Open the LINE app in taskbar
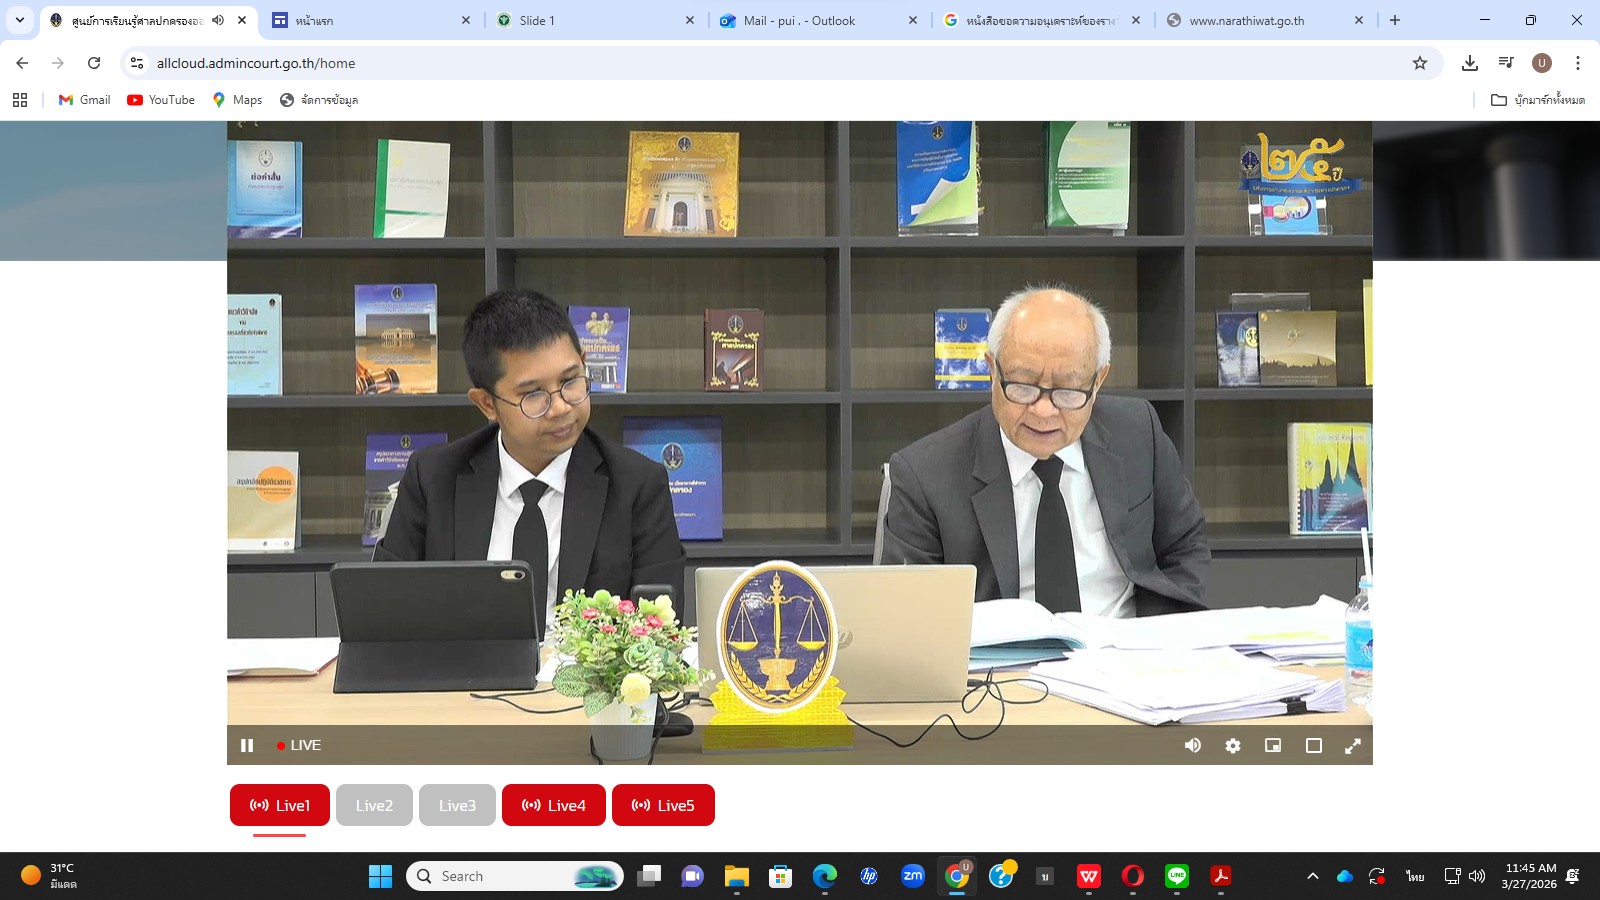This screenshot has height=900, width=1600. (1177, 876)
